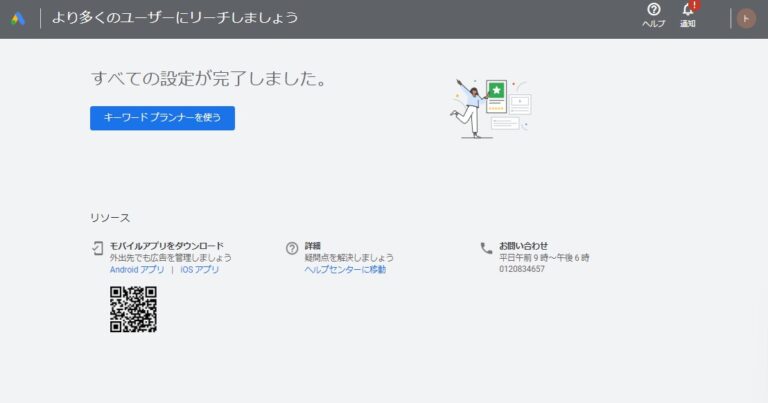
Task: Click the question mark icon beside 詳細
Action: pyautogui.click(x=292, y=247)
